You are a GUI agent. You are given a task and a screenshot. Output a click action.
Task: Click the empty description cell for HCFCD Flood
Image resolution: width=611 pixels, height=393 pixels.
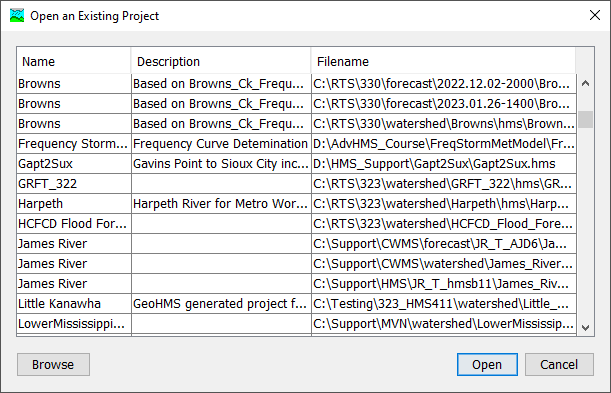pos(221,224)
